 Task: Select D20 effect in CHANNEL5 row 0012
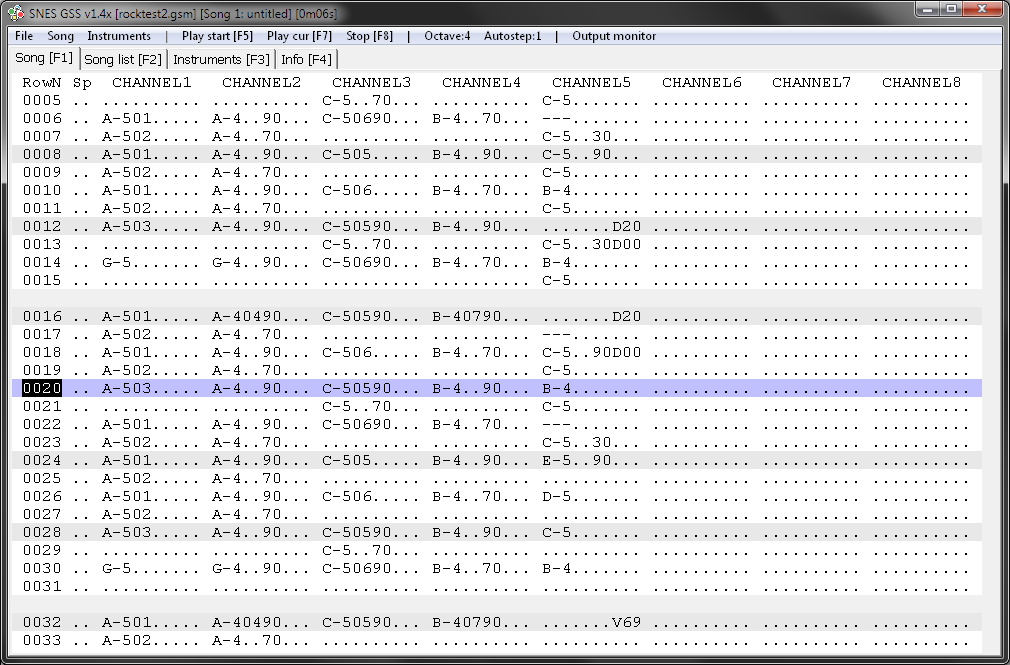627,226
